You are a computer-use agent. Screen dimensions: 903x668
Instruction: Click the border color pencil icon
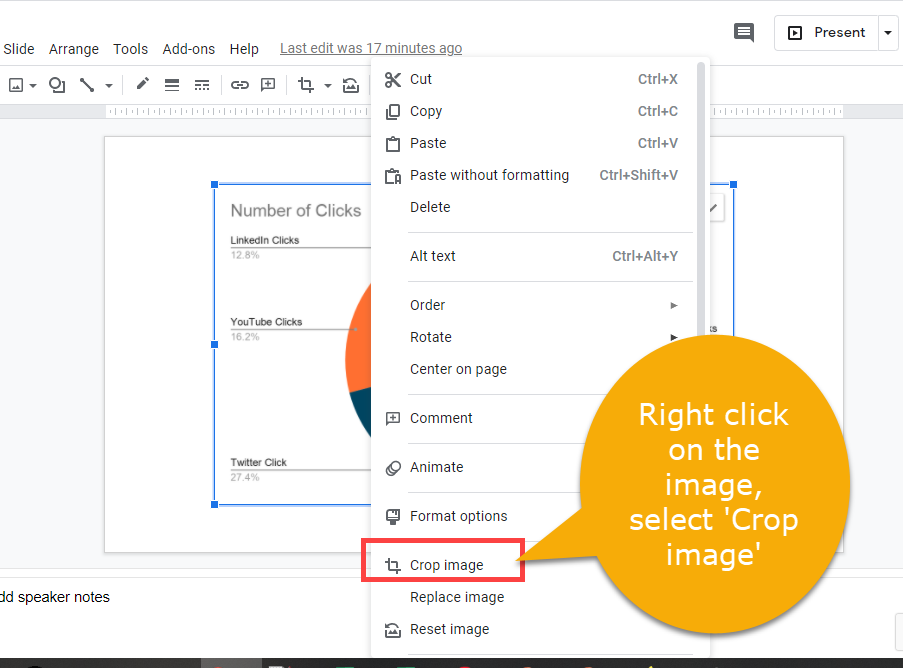pyautogui.click(x=142, y=85)
